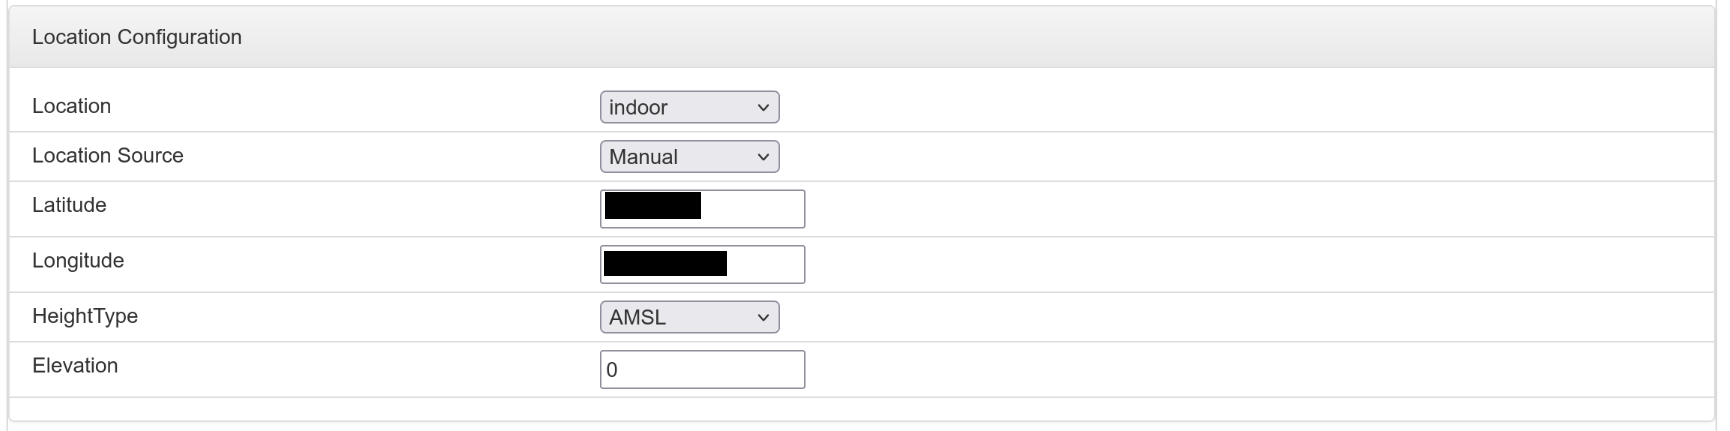This screenshot has height=431, width=1730.
Task: Open the HeightType dropdown showing AMSL
Action: (689, 317)
